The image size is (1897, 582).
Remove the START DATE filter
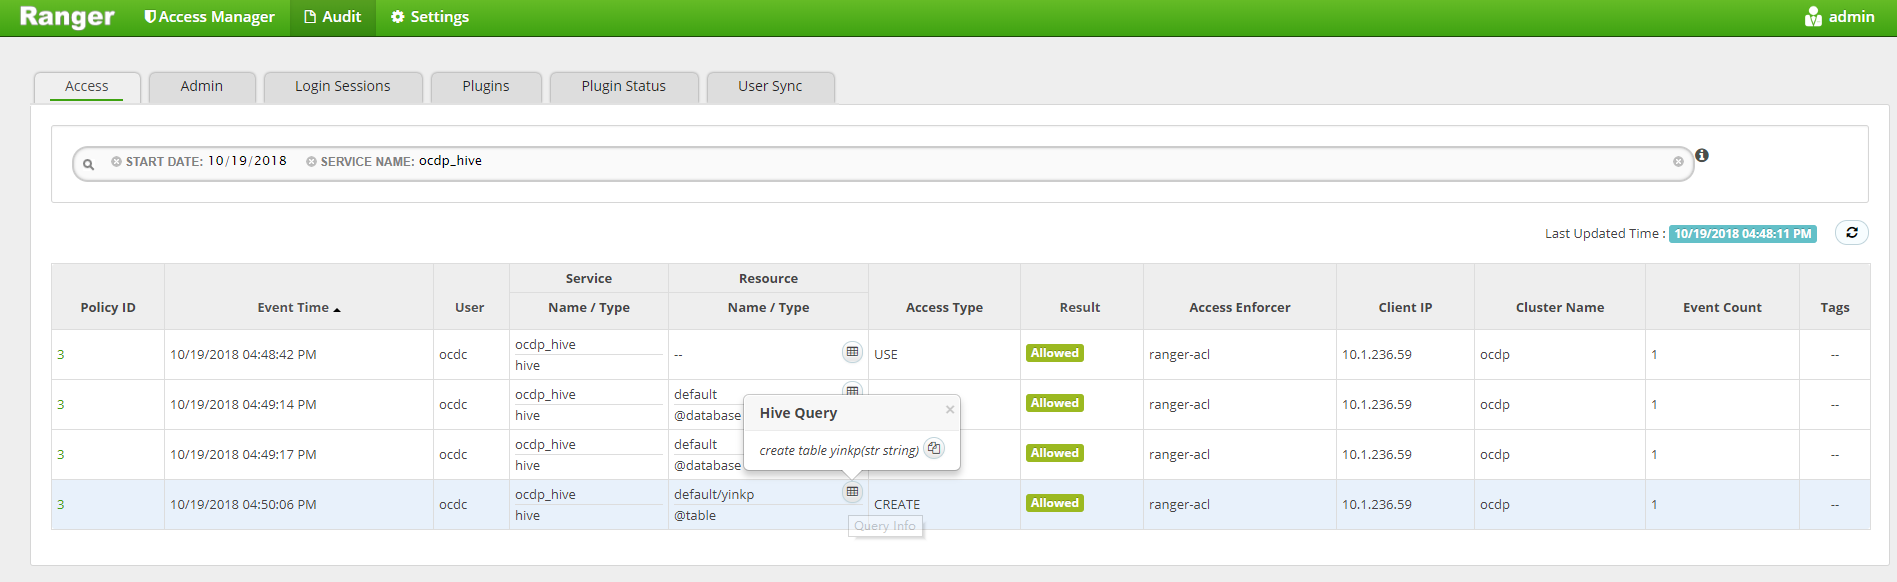[116, 161]
